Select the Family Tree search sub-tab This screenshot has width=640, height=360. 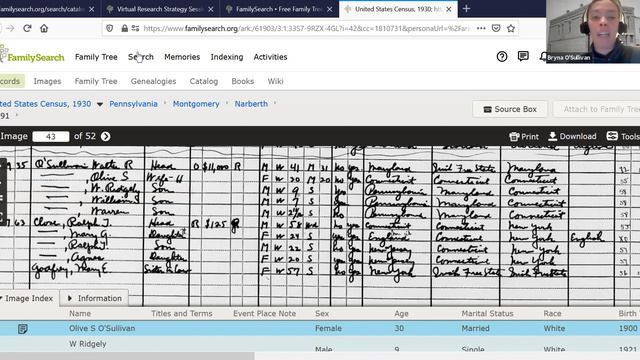96,81
